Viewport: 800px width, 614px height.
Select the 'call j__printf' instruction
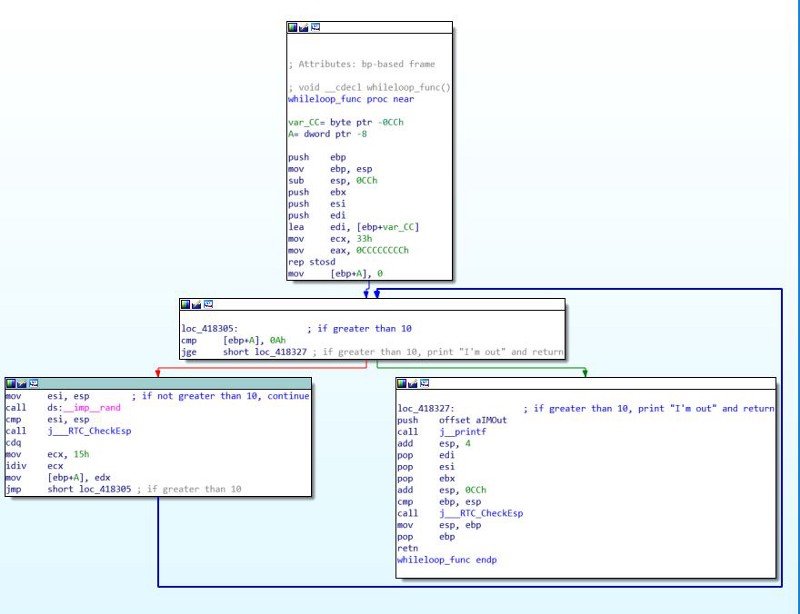442,432
